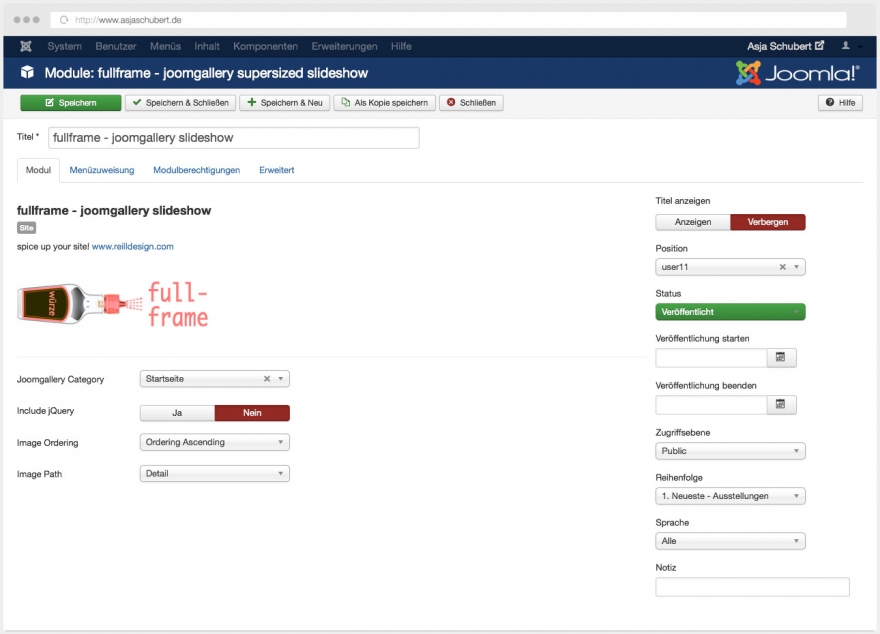
Task: Click Speichern & Neu
Action: 285,103
